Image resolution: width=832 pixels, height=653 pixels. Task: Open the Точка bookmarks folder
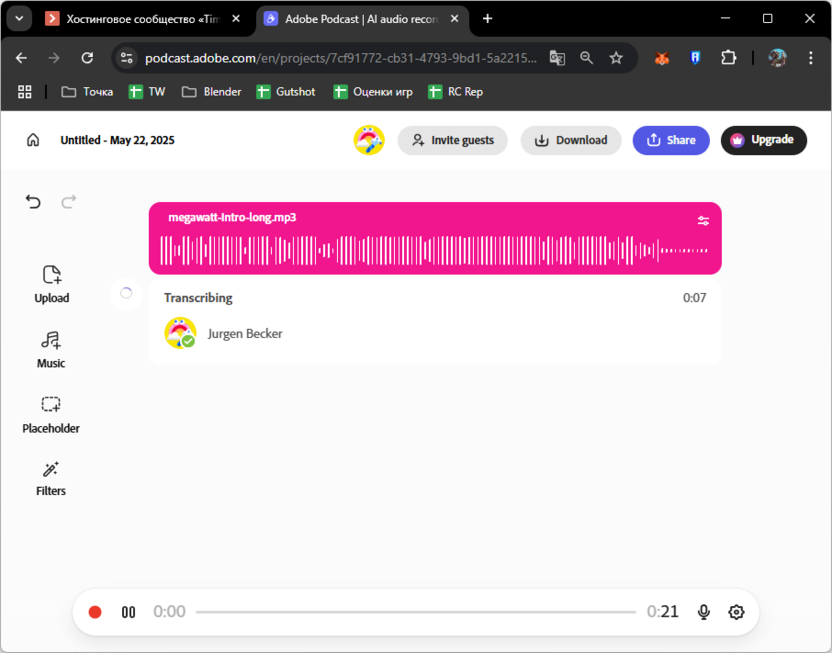tap(88, 92)
